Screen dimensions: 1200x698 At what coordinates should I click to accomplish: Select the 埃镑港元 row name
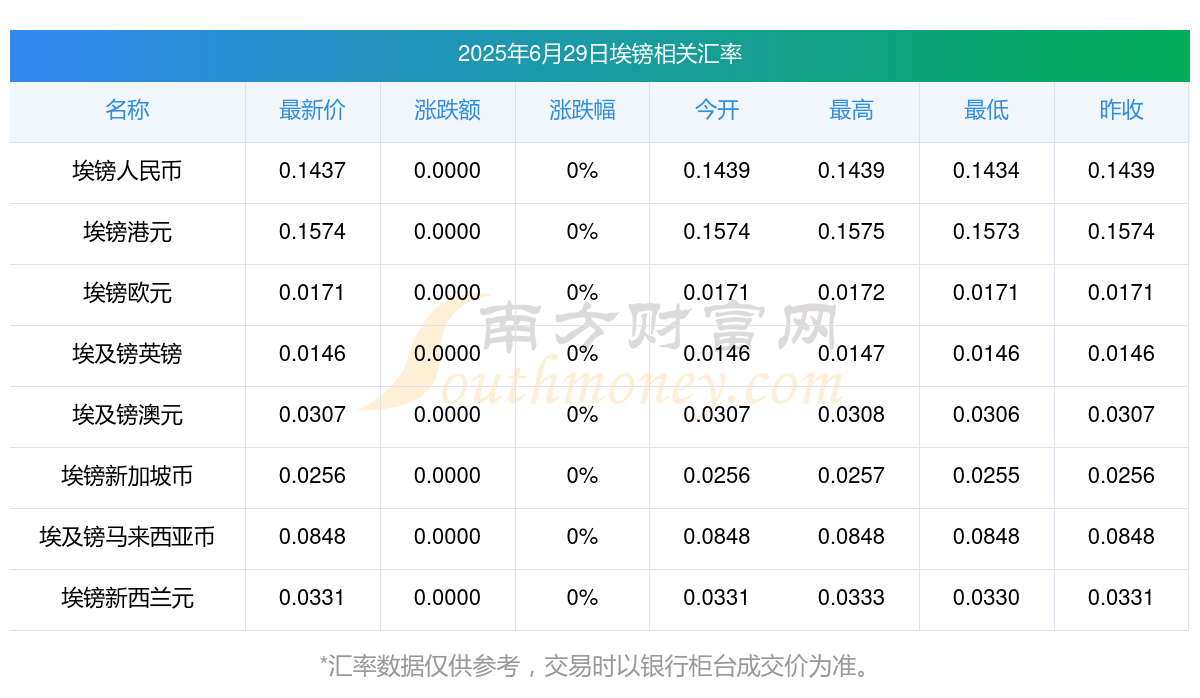click(127, 232)
